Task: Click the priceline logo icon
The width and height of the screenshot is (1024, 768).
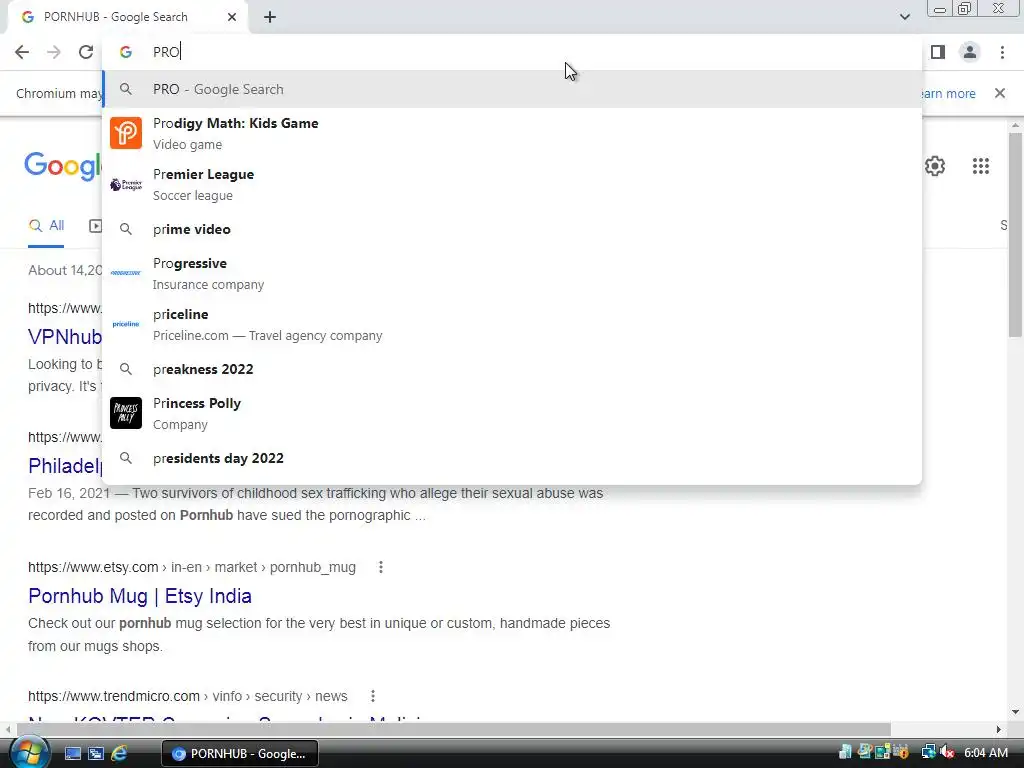Action: pyautogui.click(x=125, y=324)
